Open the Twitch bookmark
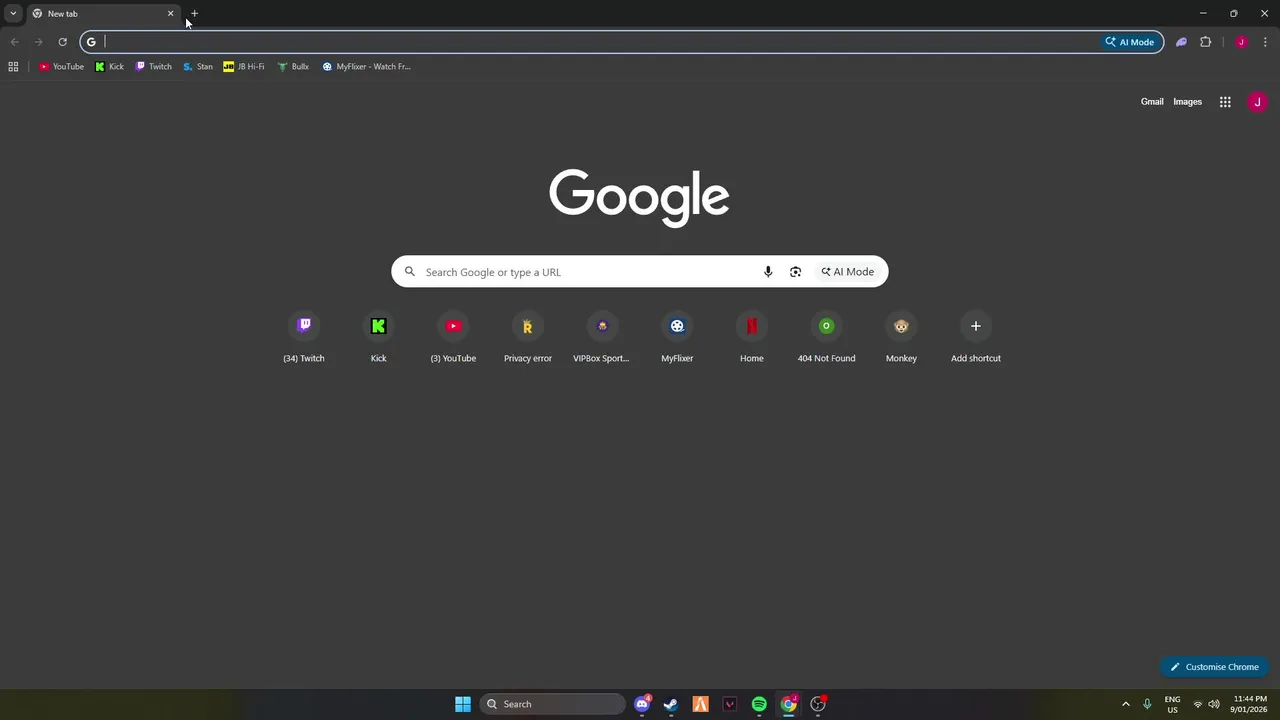Viewport: 1280px width, 720px height. (154, 67)
